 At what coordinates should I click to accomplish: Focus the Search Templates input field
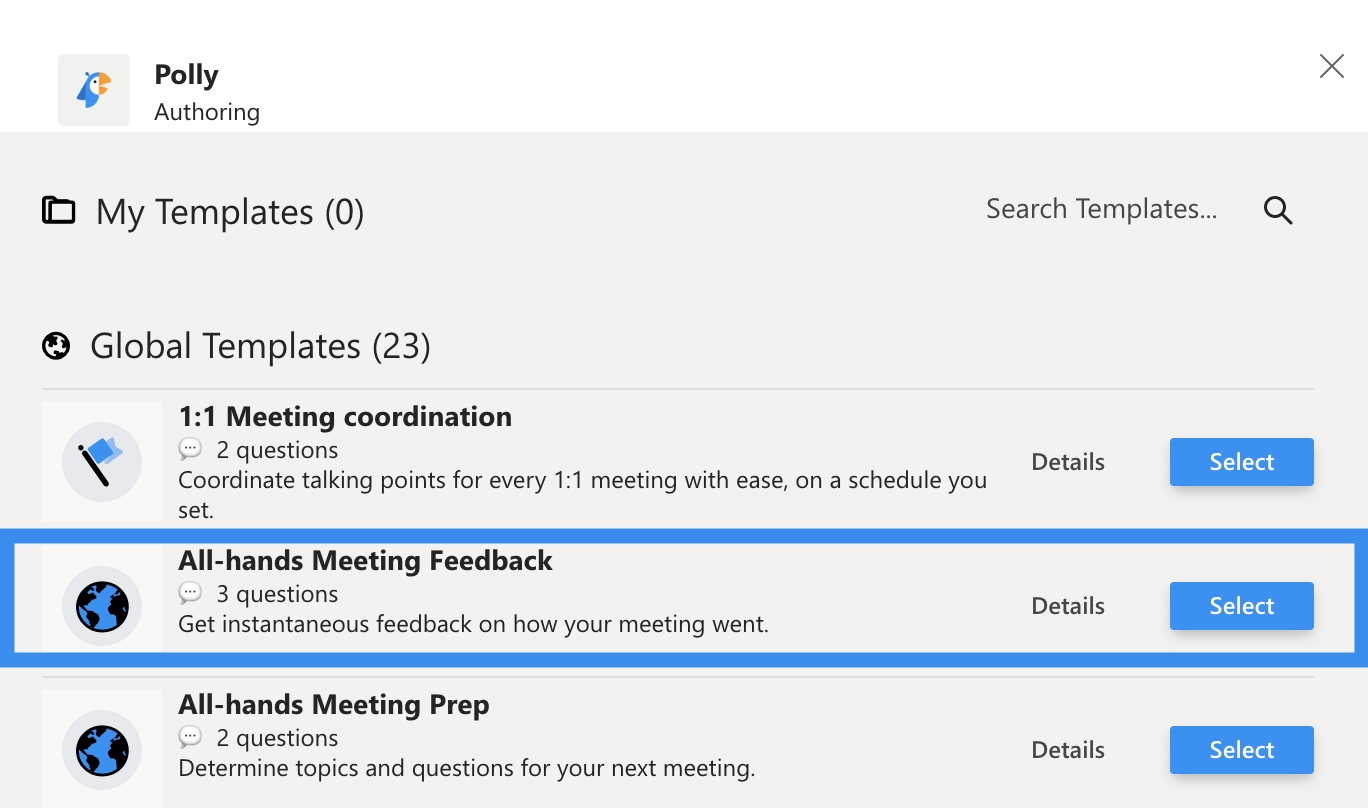pyautogui.click(x=1101, y=209)
